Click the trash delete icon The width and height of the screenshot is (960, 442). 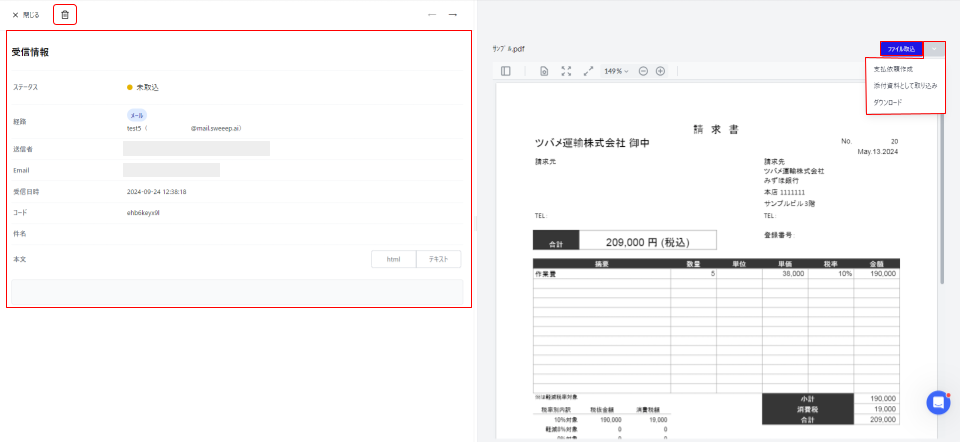coord(65,15)
